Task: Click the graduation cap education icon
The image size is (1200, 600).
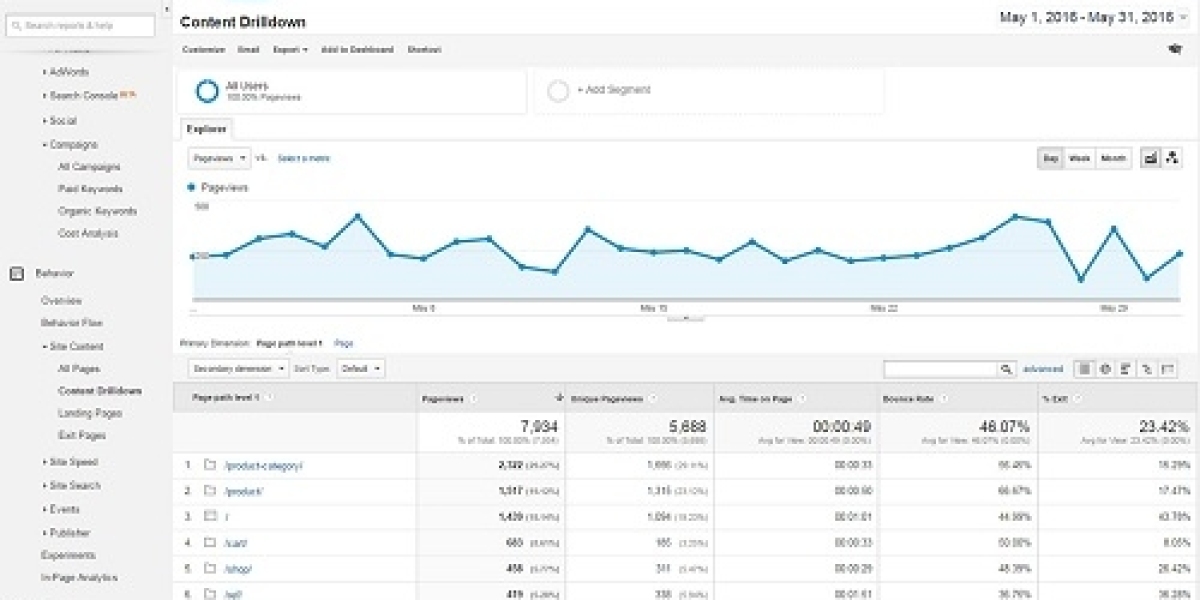Action: click(x=1173, y=49)
